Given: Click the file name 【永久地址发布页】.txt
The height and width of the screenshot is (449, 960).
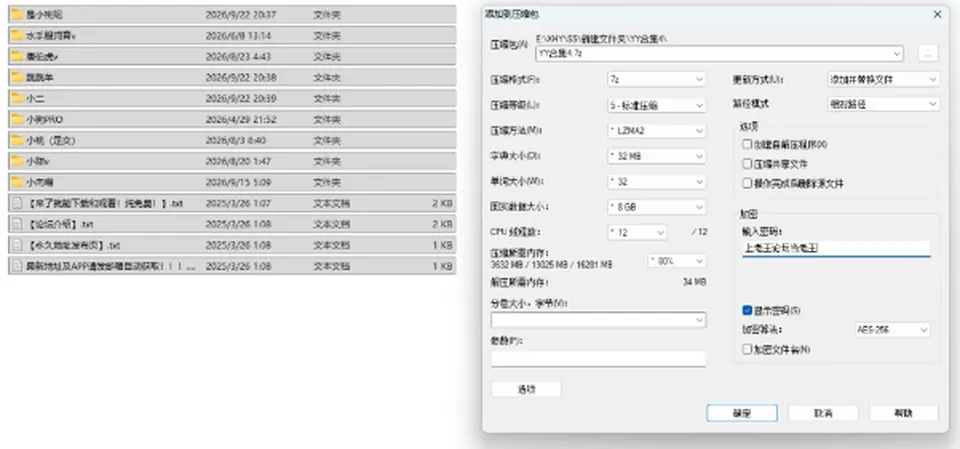Looking at the screenshot, I should [73, 245].
